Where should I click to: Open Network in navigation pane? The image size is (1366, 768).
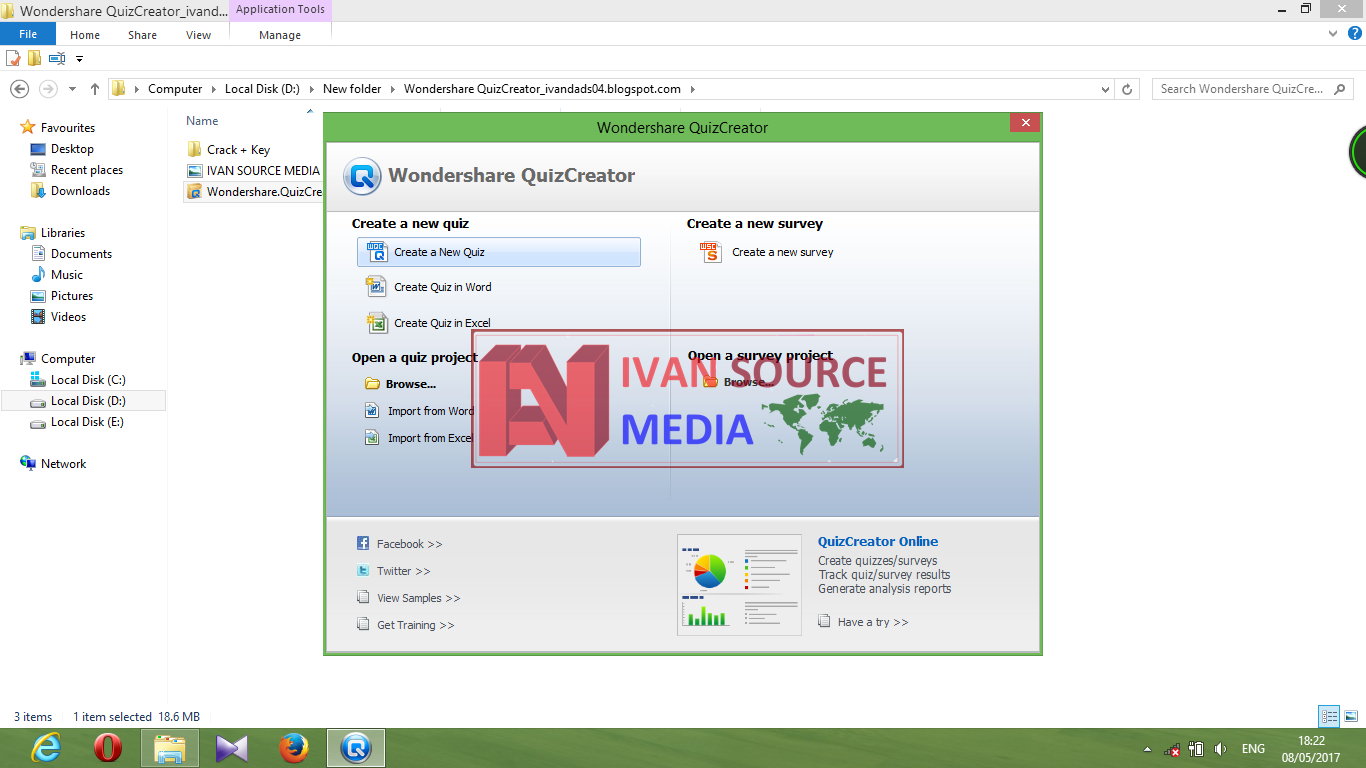63,464
